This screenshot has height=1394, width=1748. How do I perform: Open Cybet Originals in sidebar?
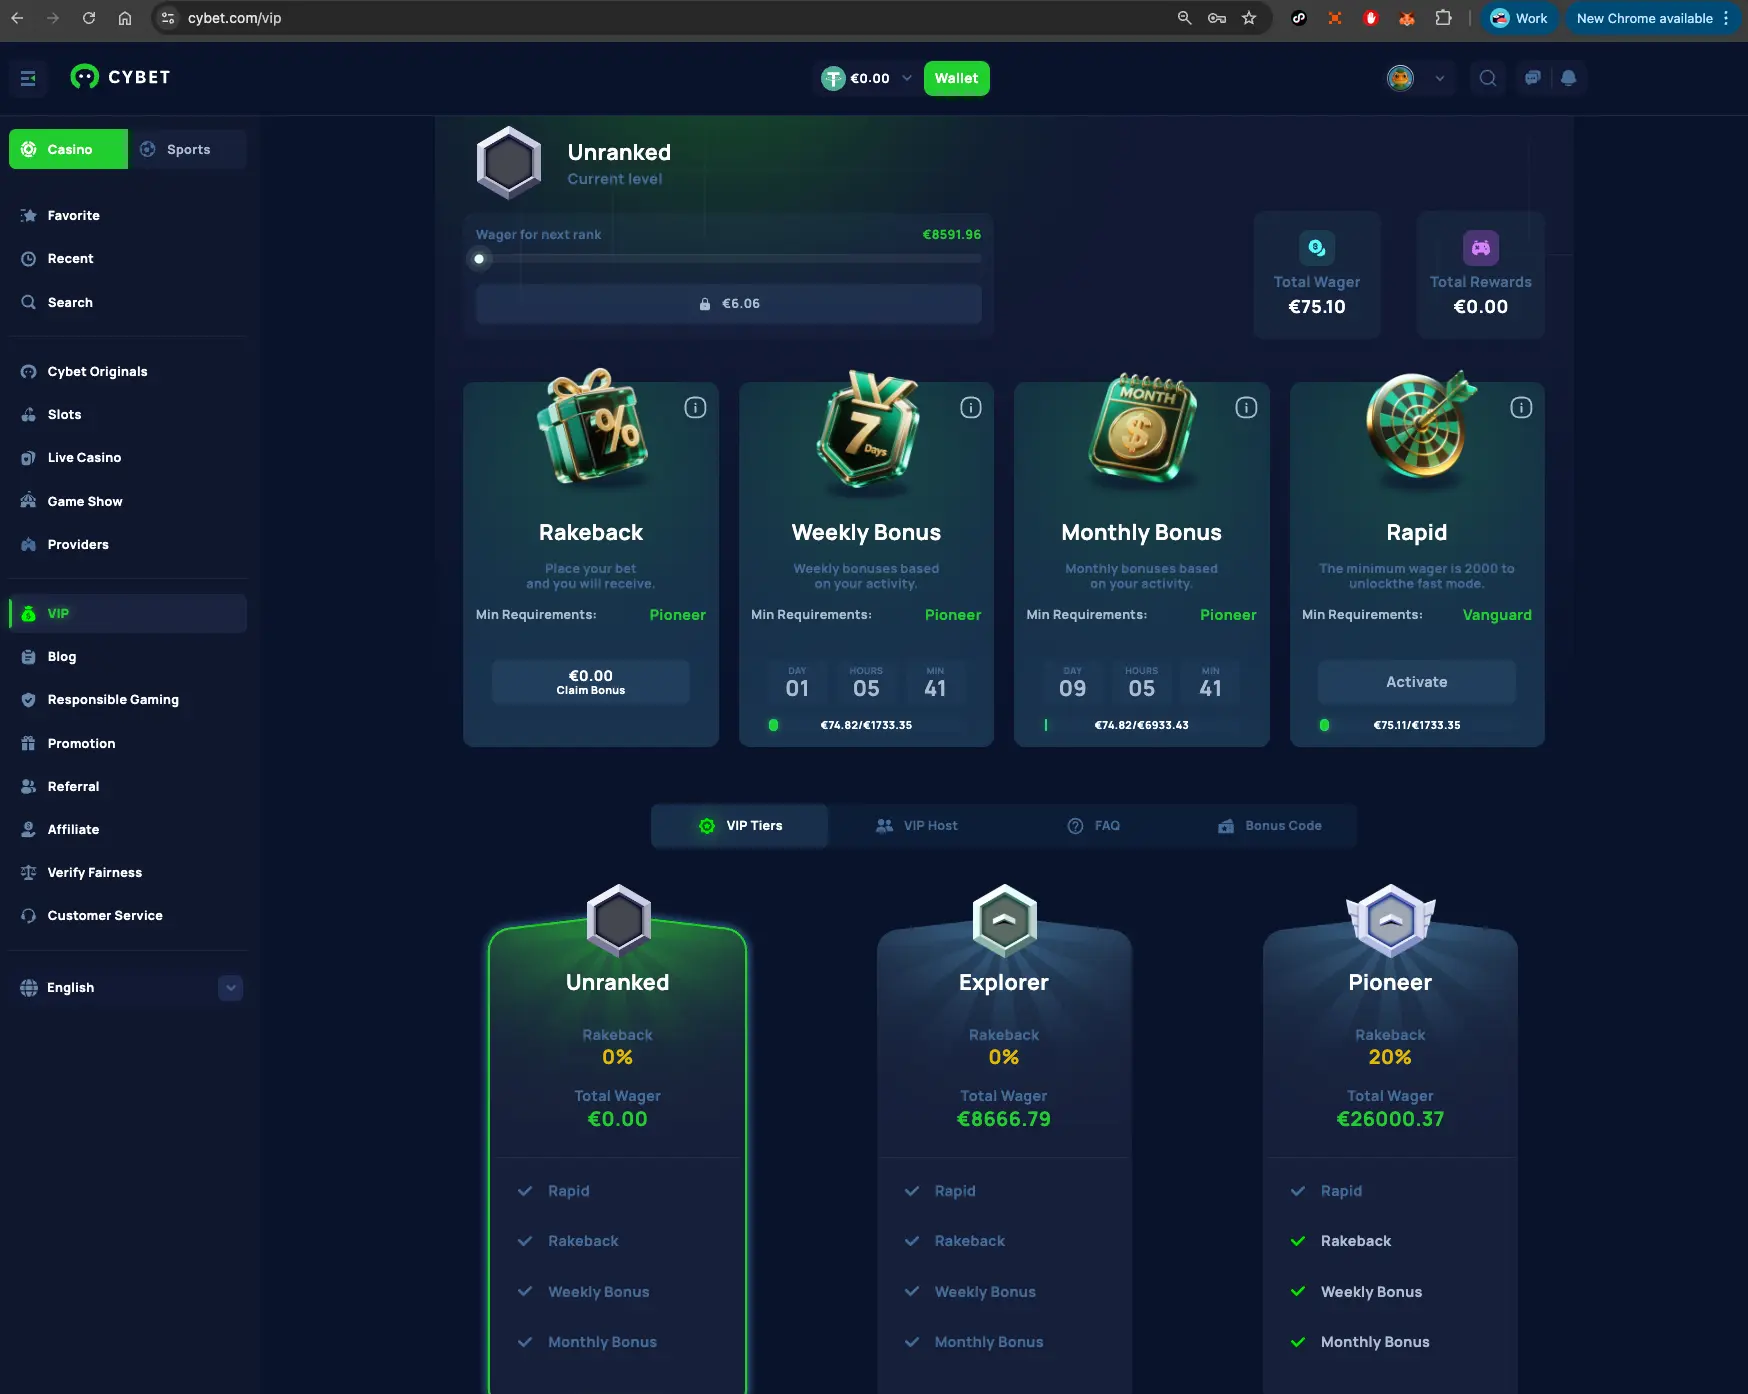128,371
